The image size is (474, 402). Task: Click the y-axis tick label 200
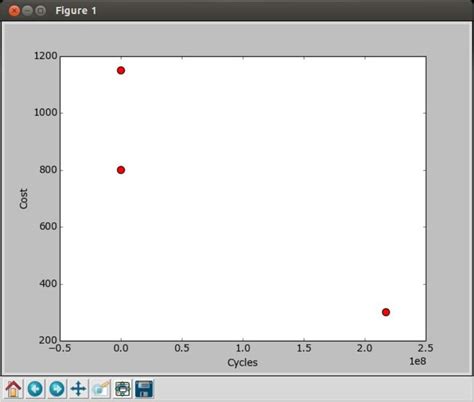(x=49, y=340)
